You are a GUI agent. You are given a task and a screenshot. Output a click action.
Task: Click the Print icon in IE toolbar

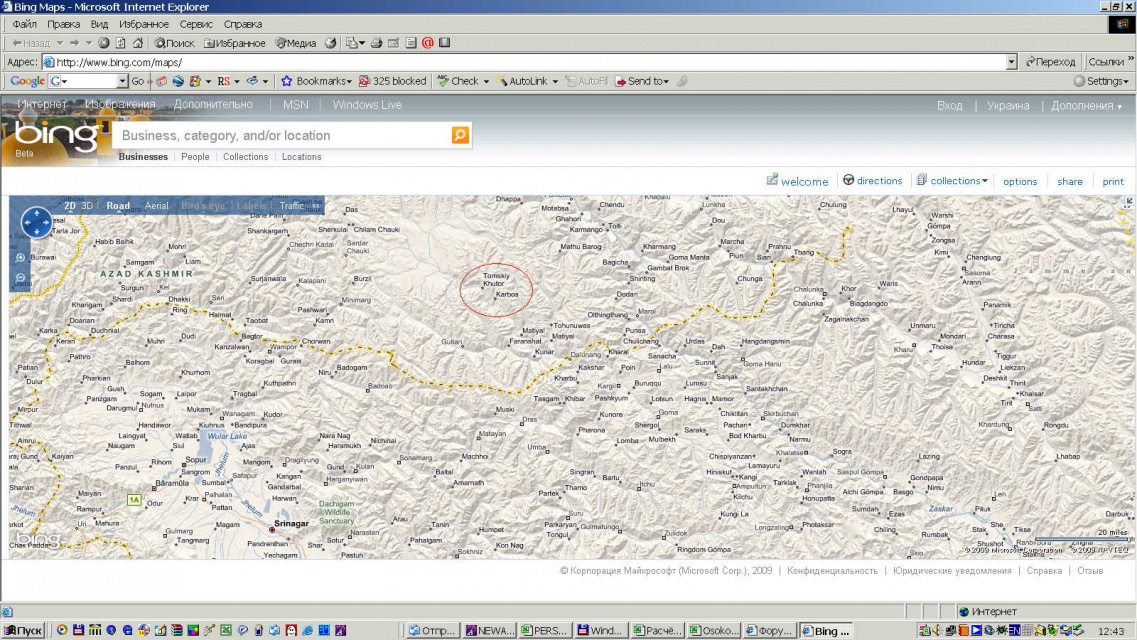point(377,43)
